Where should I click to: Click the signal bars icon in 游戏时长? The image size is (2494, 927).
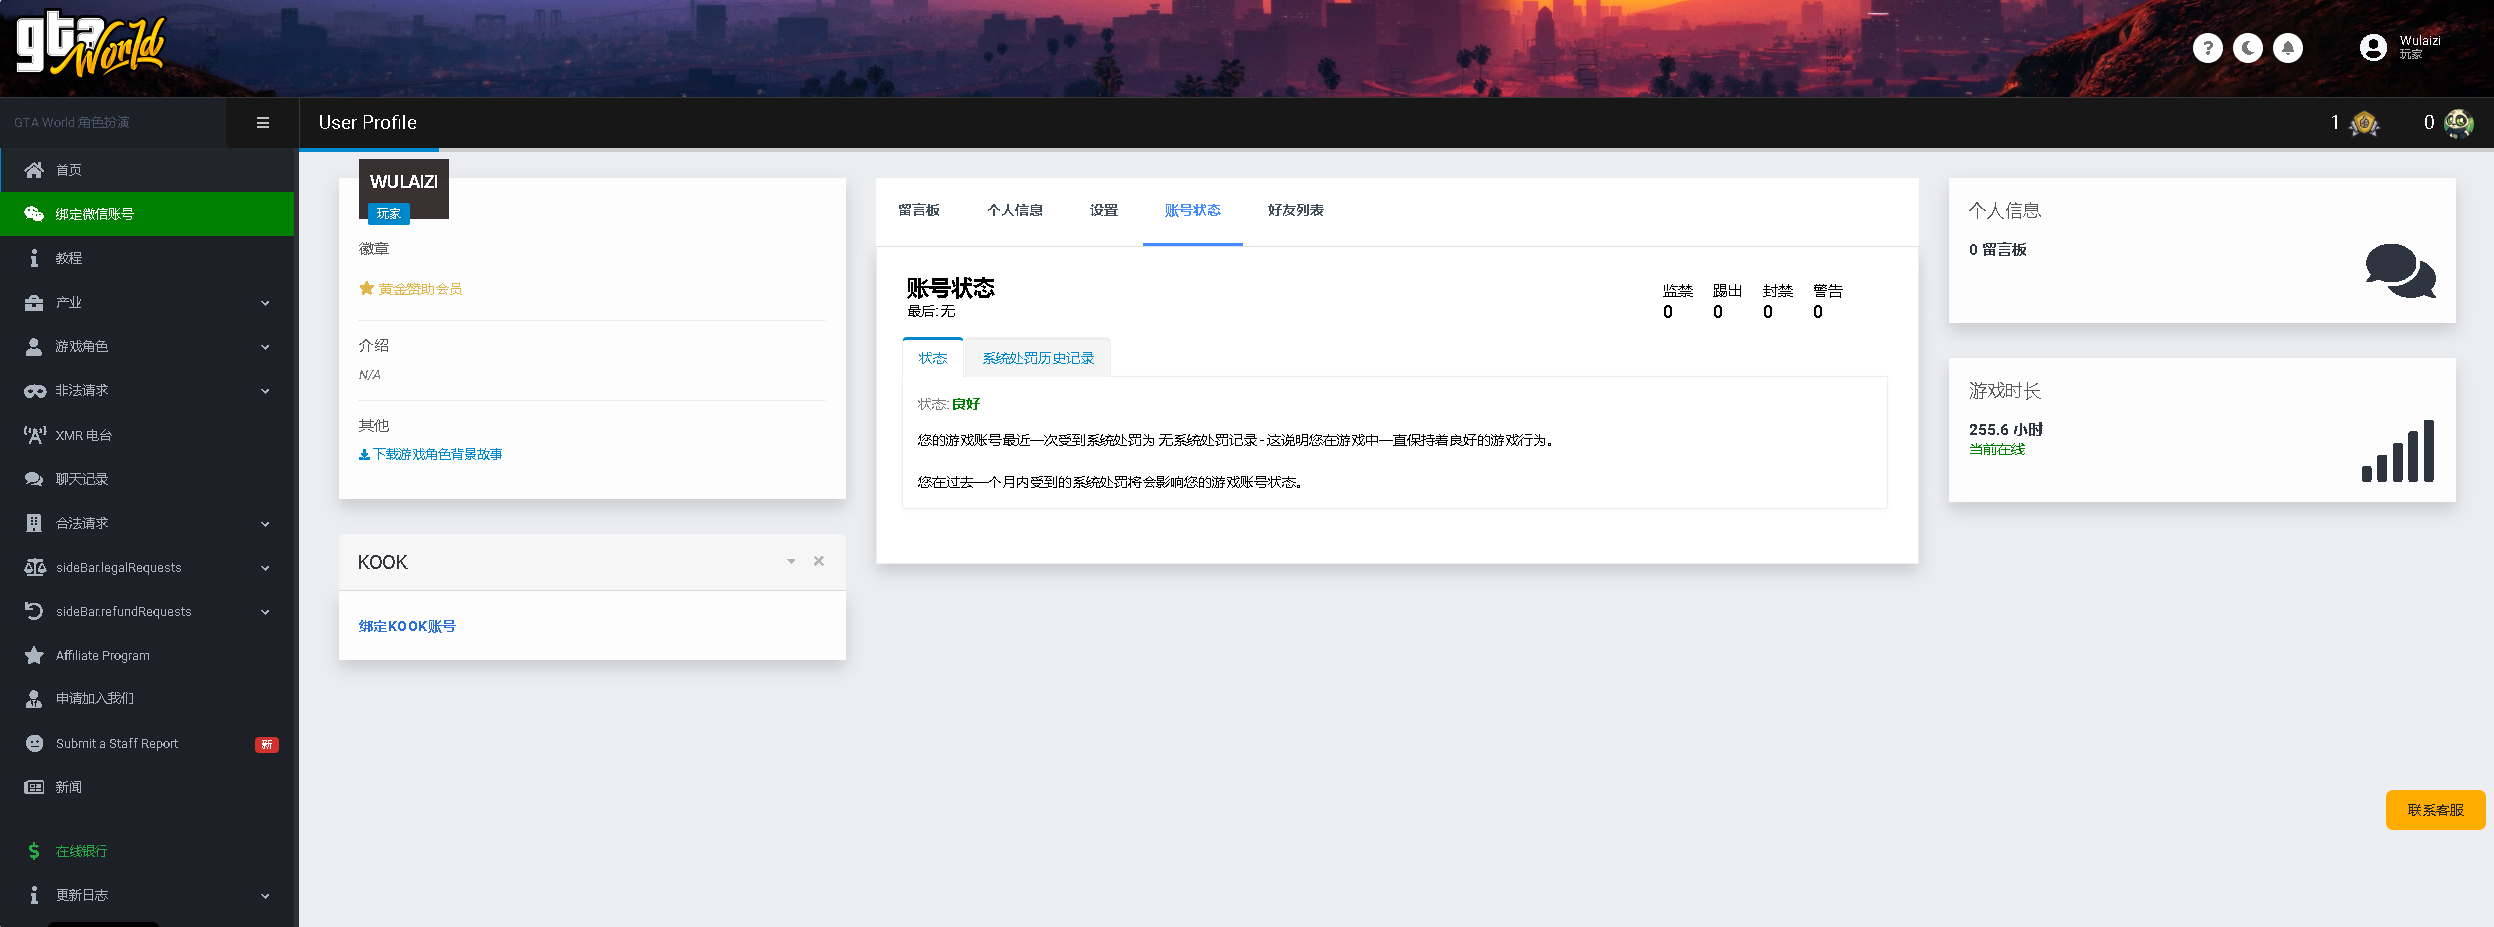(x=2398, y=450)
